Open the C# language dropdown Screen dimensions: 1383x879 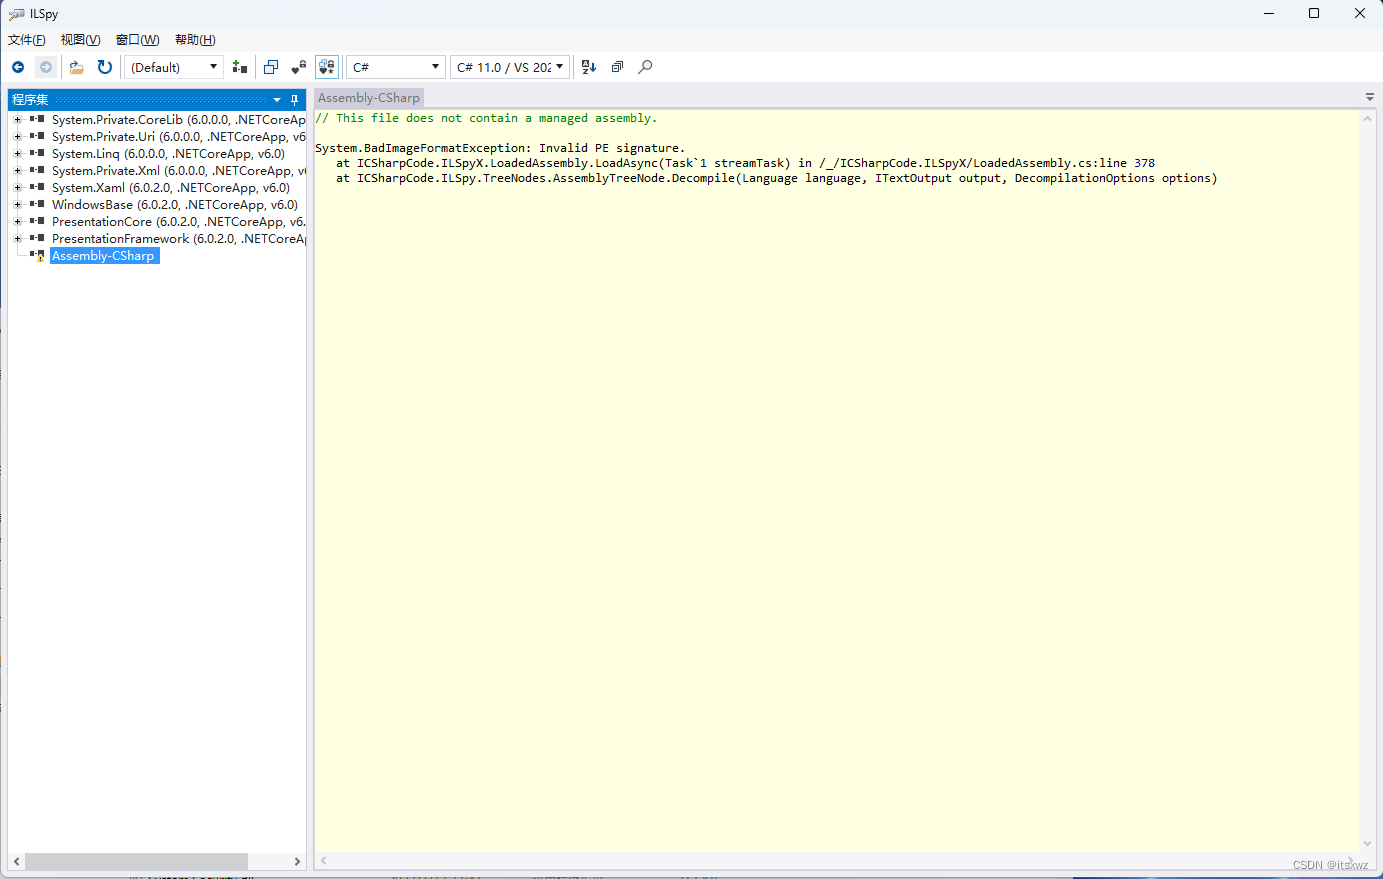point(395,67)
